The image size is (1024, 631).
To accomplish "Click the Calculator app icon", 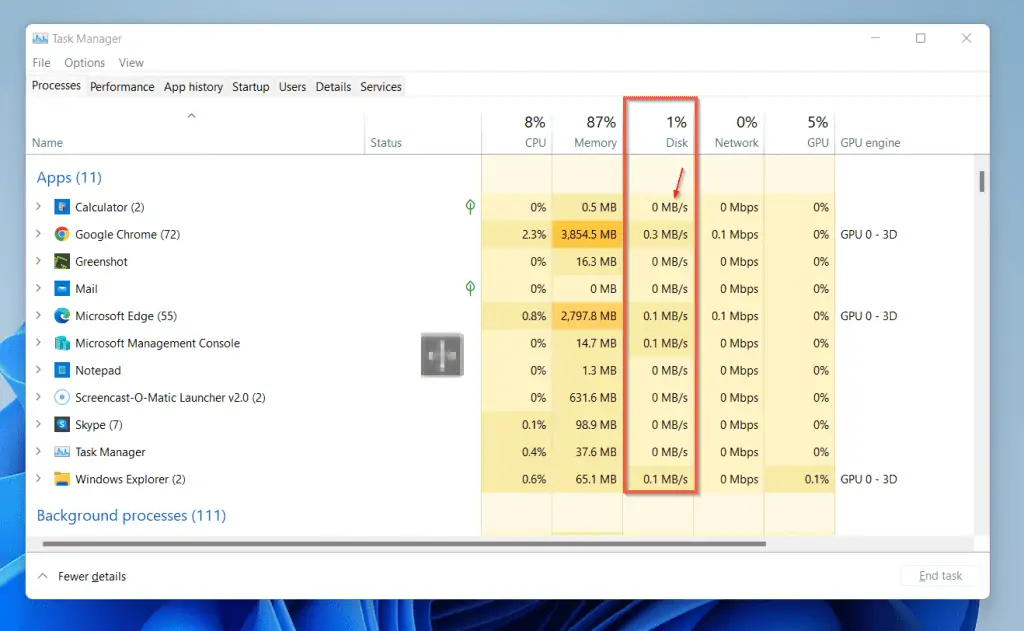I will pos(61,207).
